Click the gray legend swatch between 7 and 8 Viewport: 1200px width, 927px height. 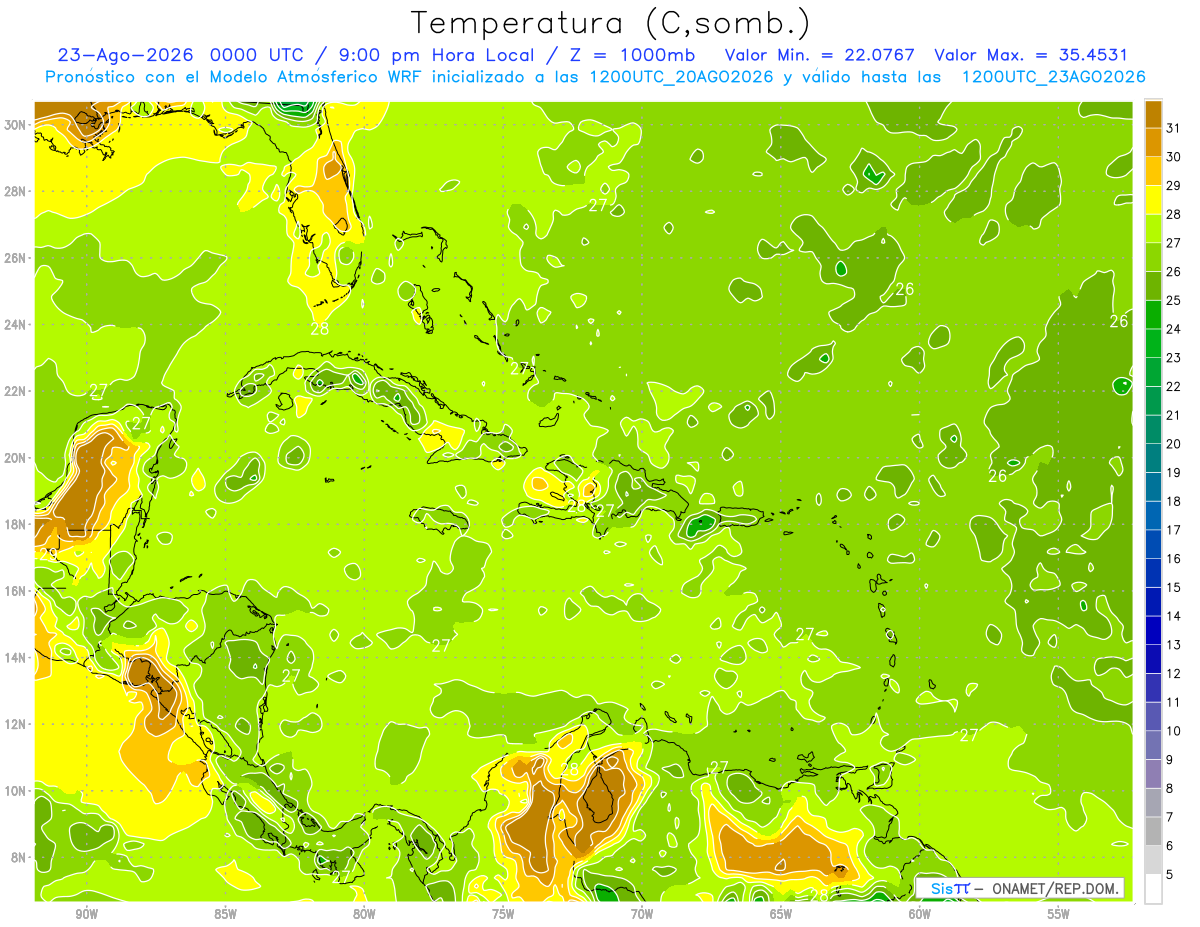pos(1153,802)
